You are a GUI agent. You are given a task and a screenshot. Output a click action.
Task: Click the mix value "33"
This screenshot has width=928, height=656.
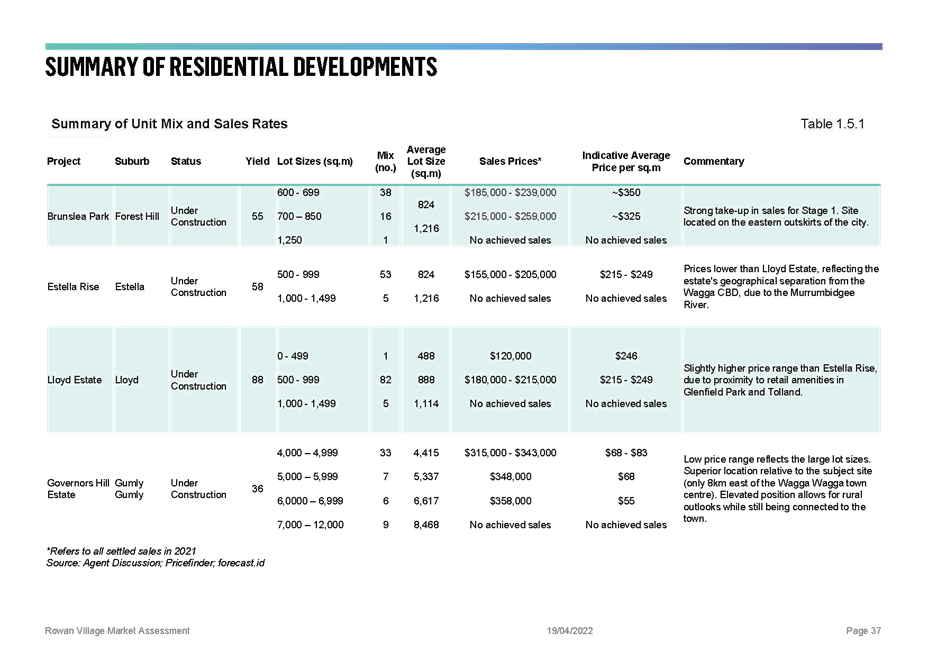385,453
